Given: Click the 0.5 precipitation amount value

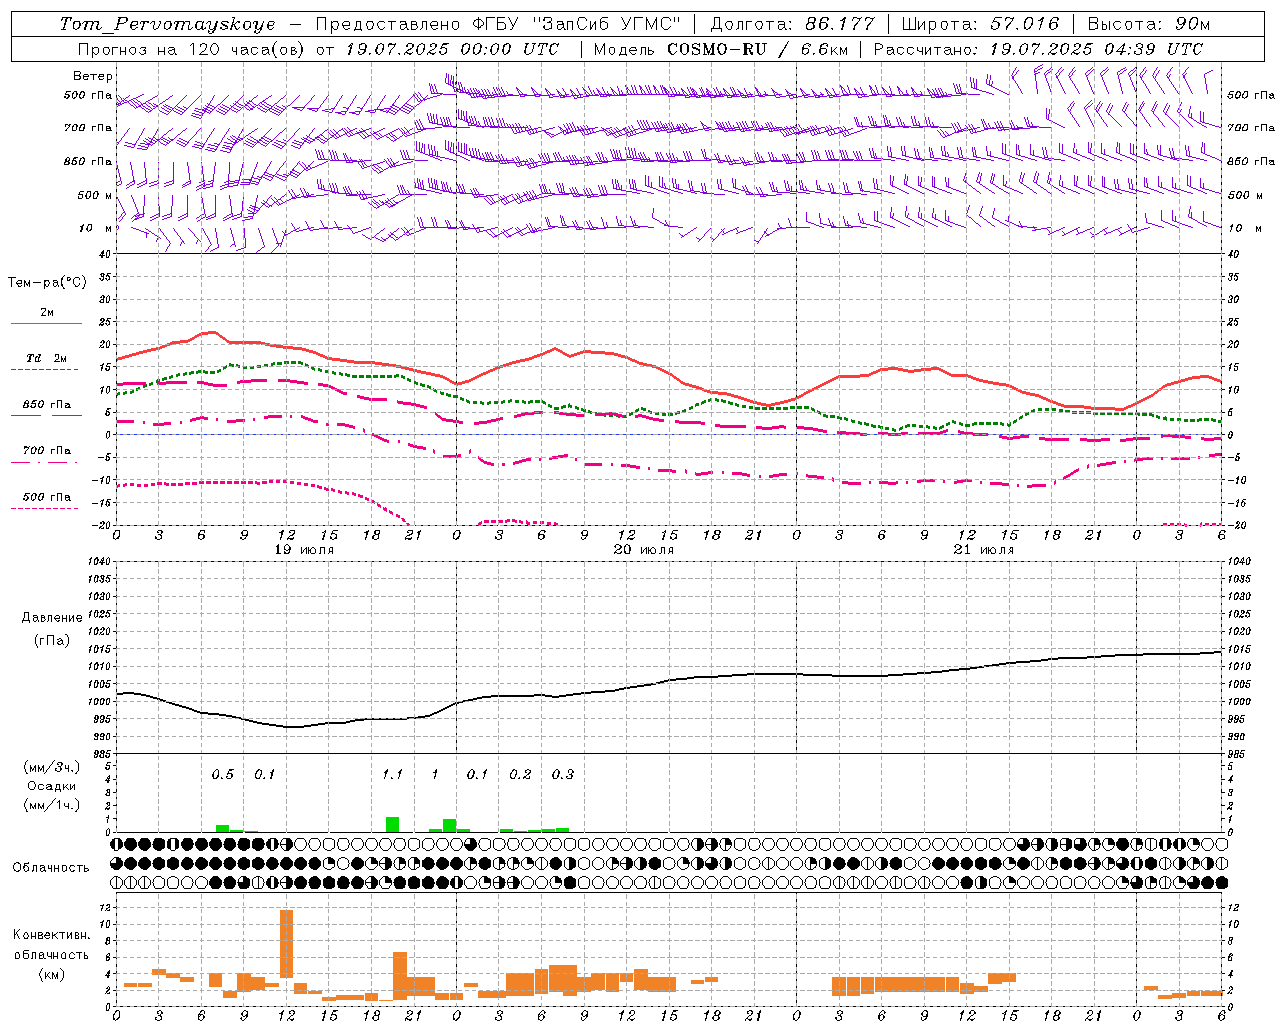Looking at the screenshot, I should (x=222, y=775).
